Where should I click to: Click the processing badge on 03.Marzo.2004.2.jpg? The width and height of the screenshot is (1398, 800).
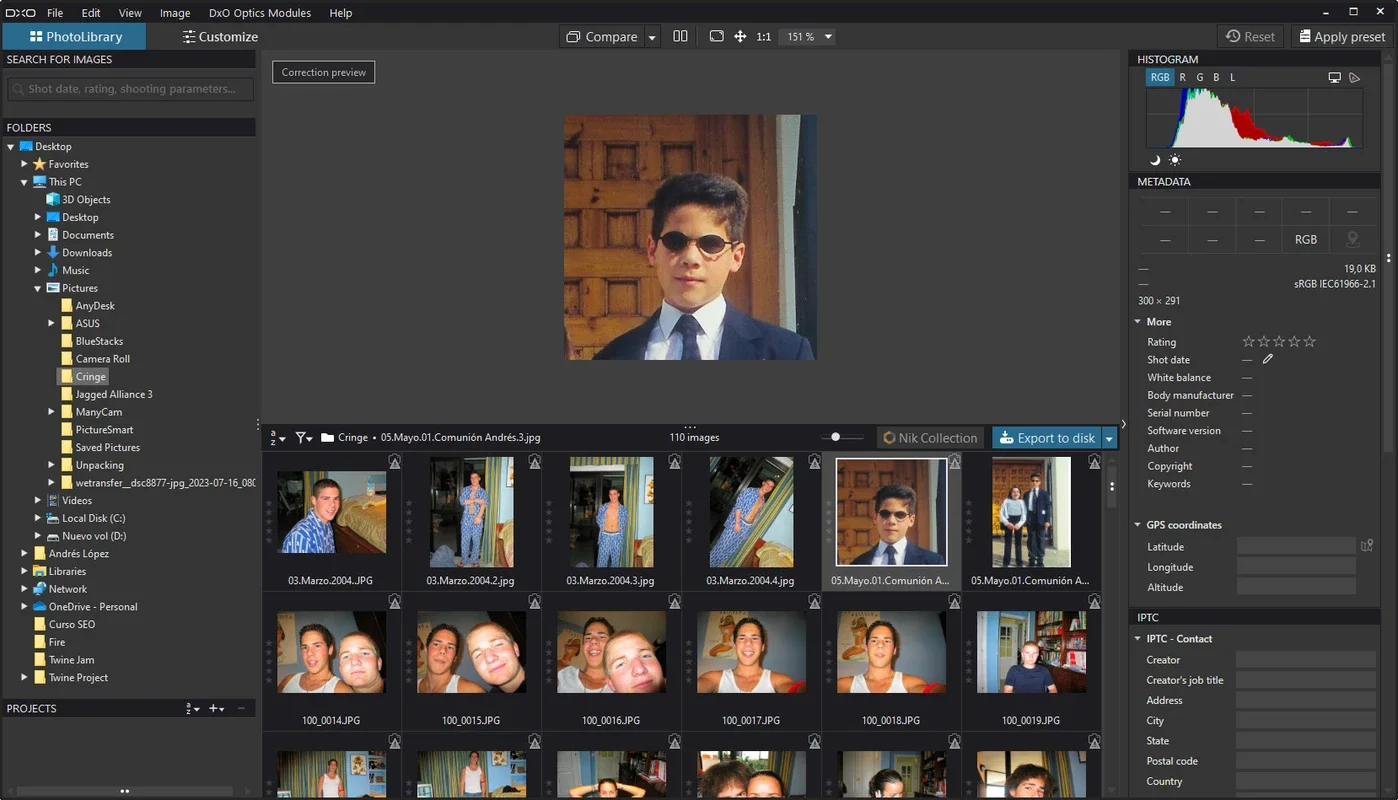coord(535,462)
